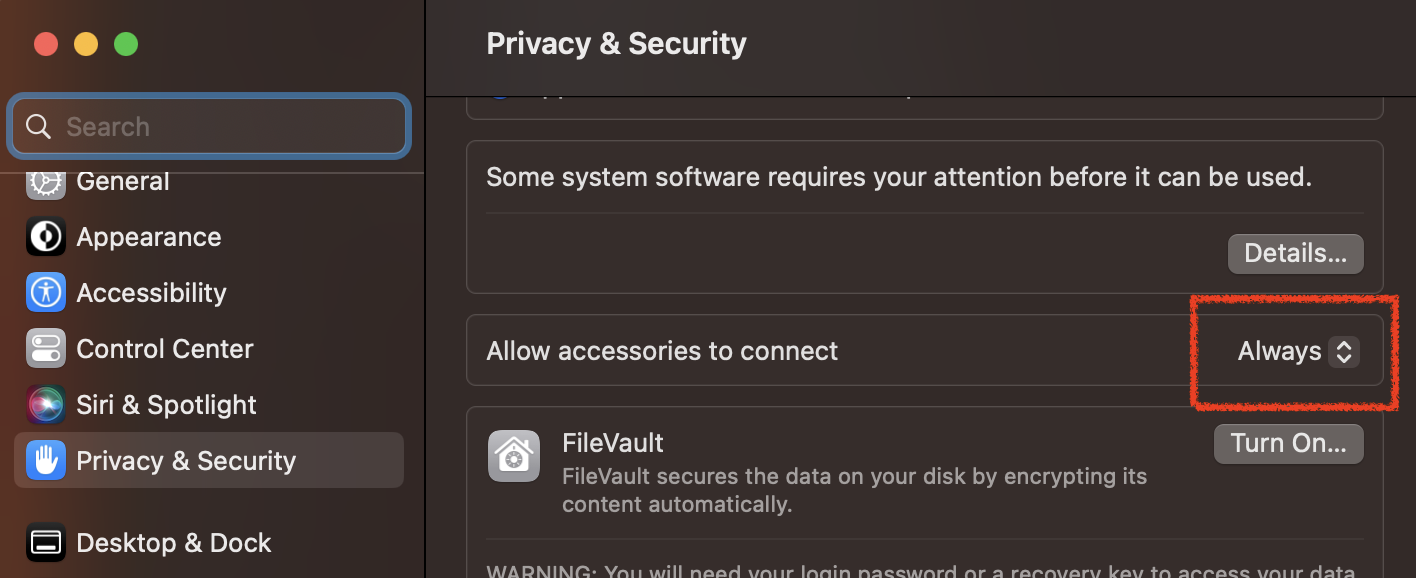Click the Appearance icon in sidebar

coord(46,237)
